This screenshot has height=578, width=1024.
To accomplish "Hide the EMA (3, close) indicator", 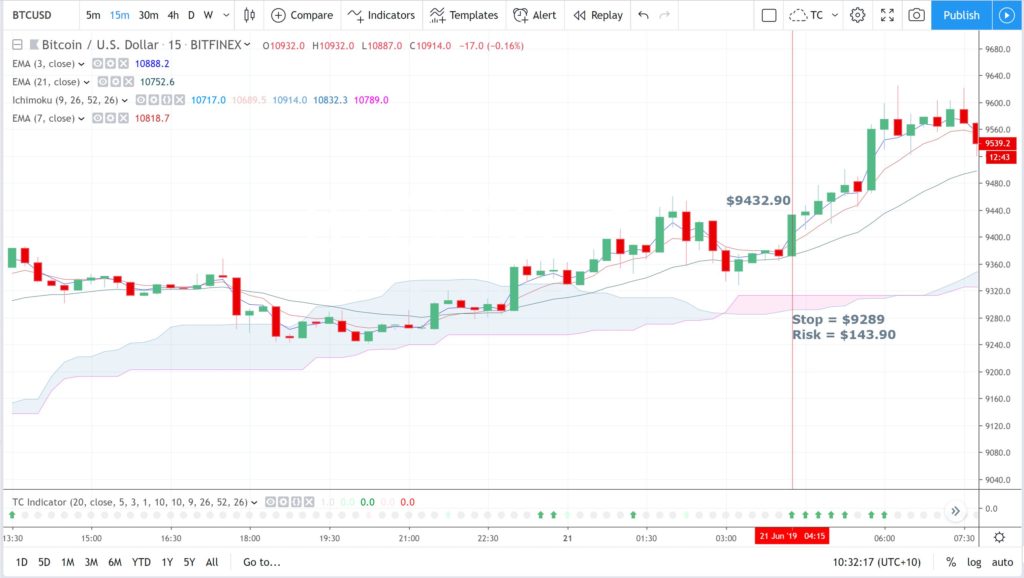I will pos(97,63).
